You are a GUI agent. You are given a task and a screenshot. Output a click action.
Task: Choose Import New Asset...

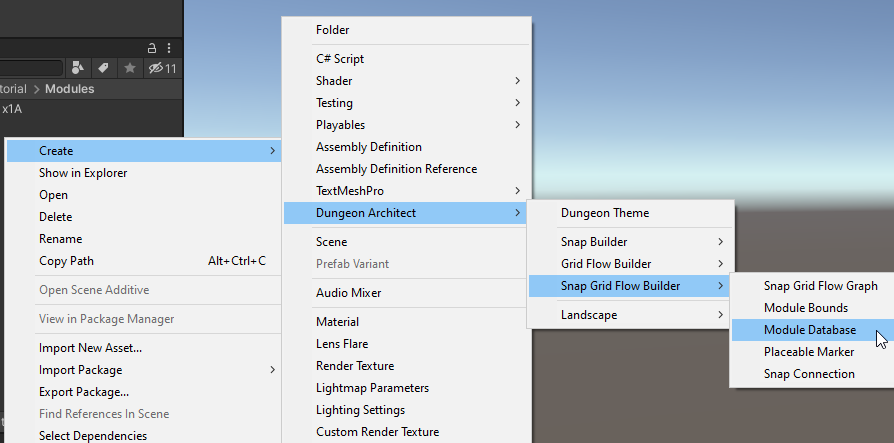tap(144, 348)
